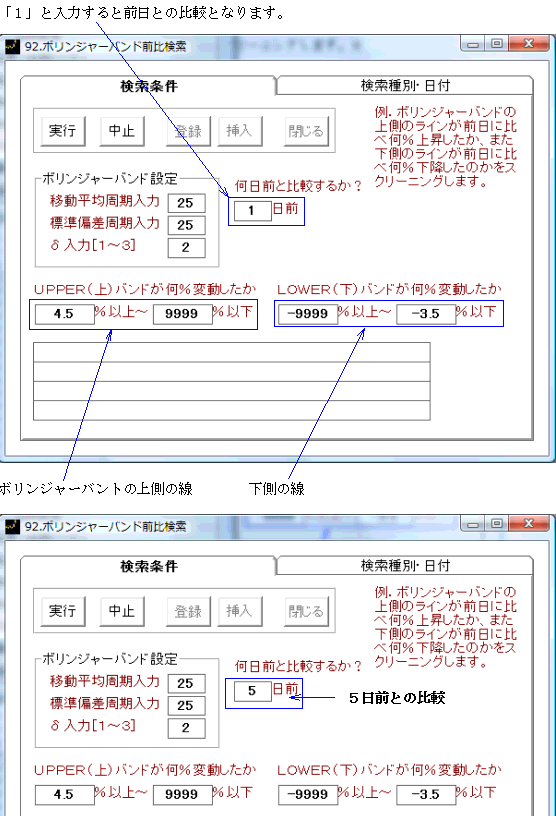
Task: Click 移動平均周期入力 field in the lower window
Action: point(186,683)
